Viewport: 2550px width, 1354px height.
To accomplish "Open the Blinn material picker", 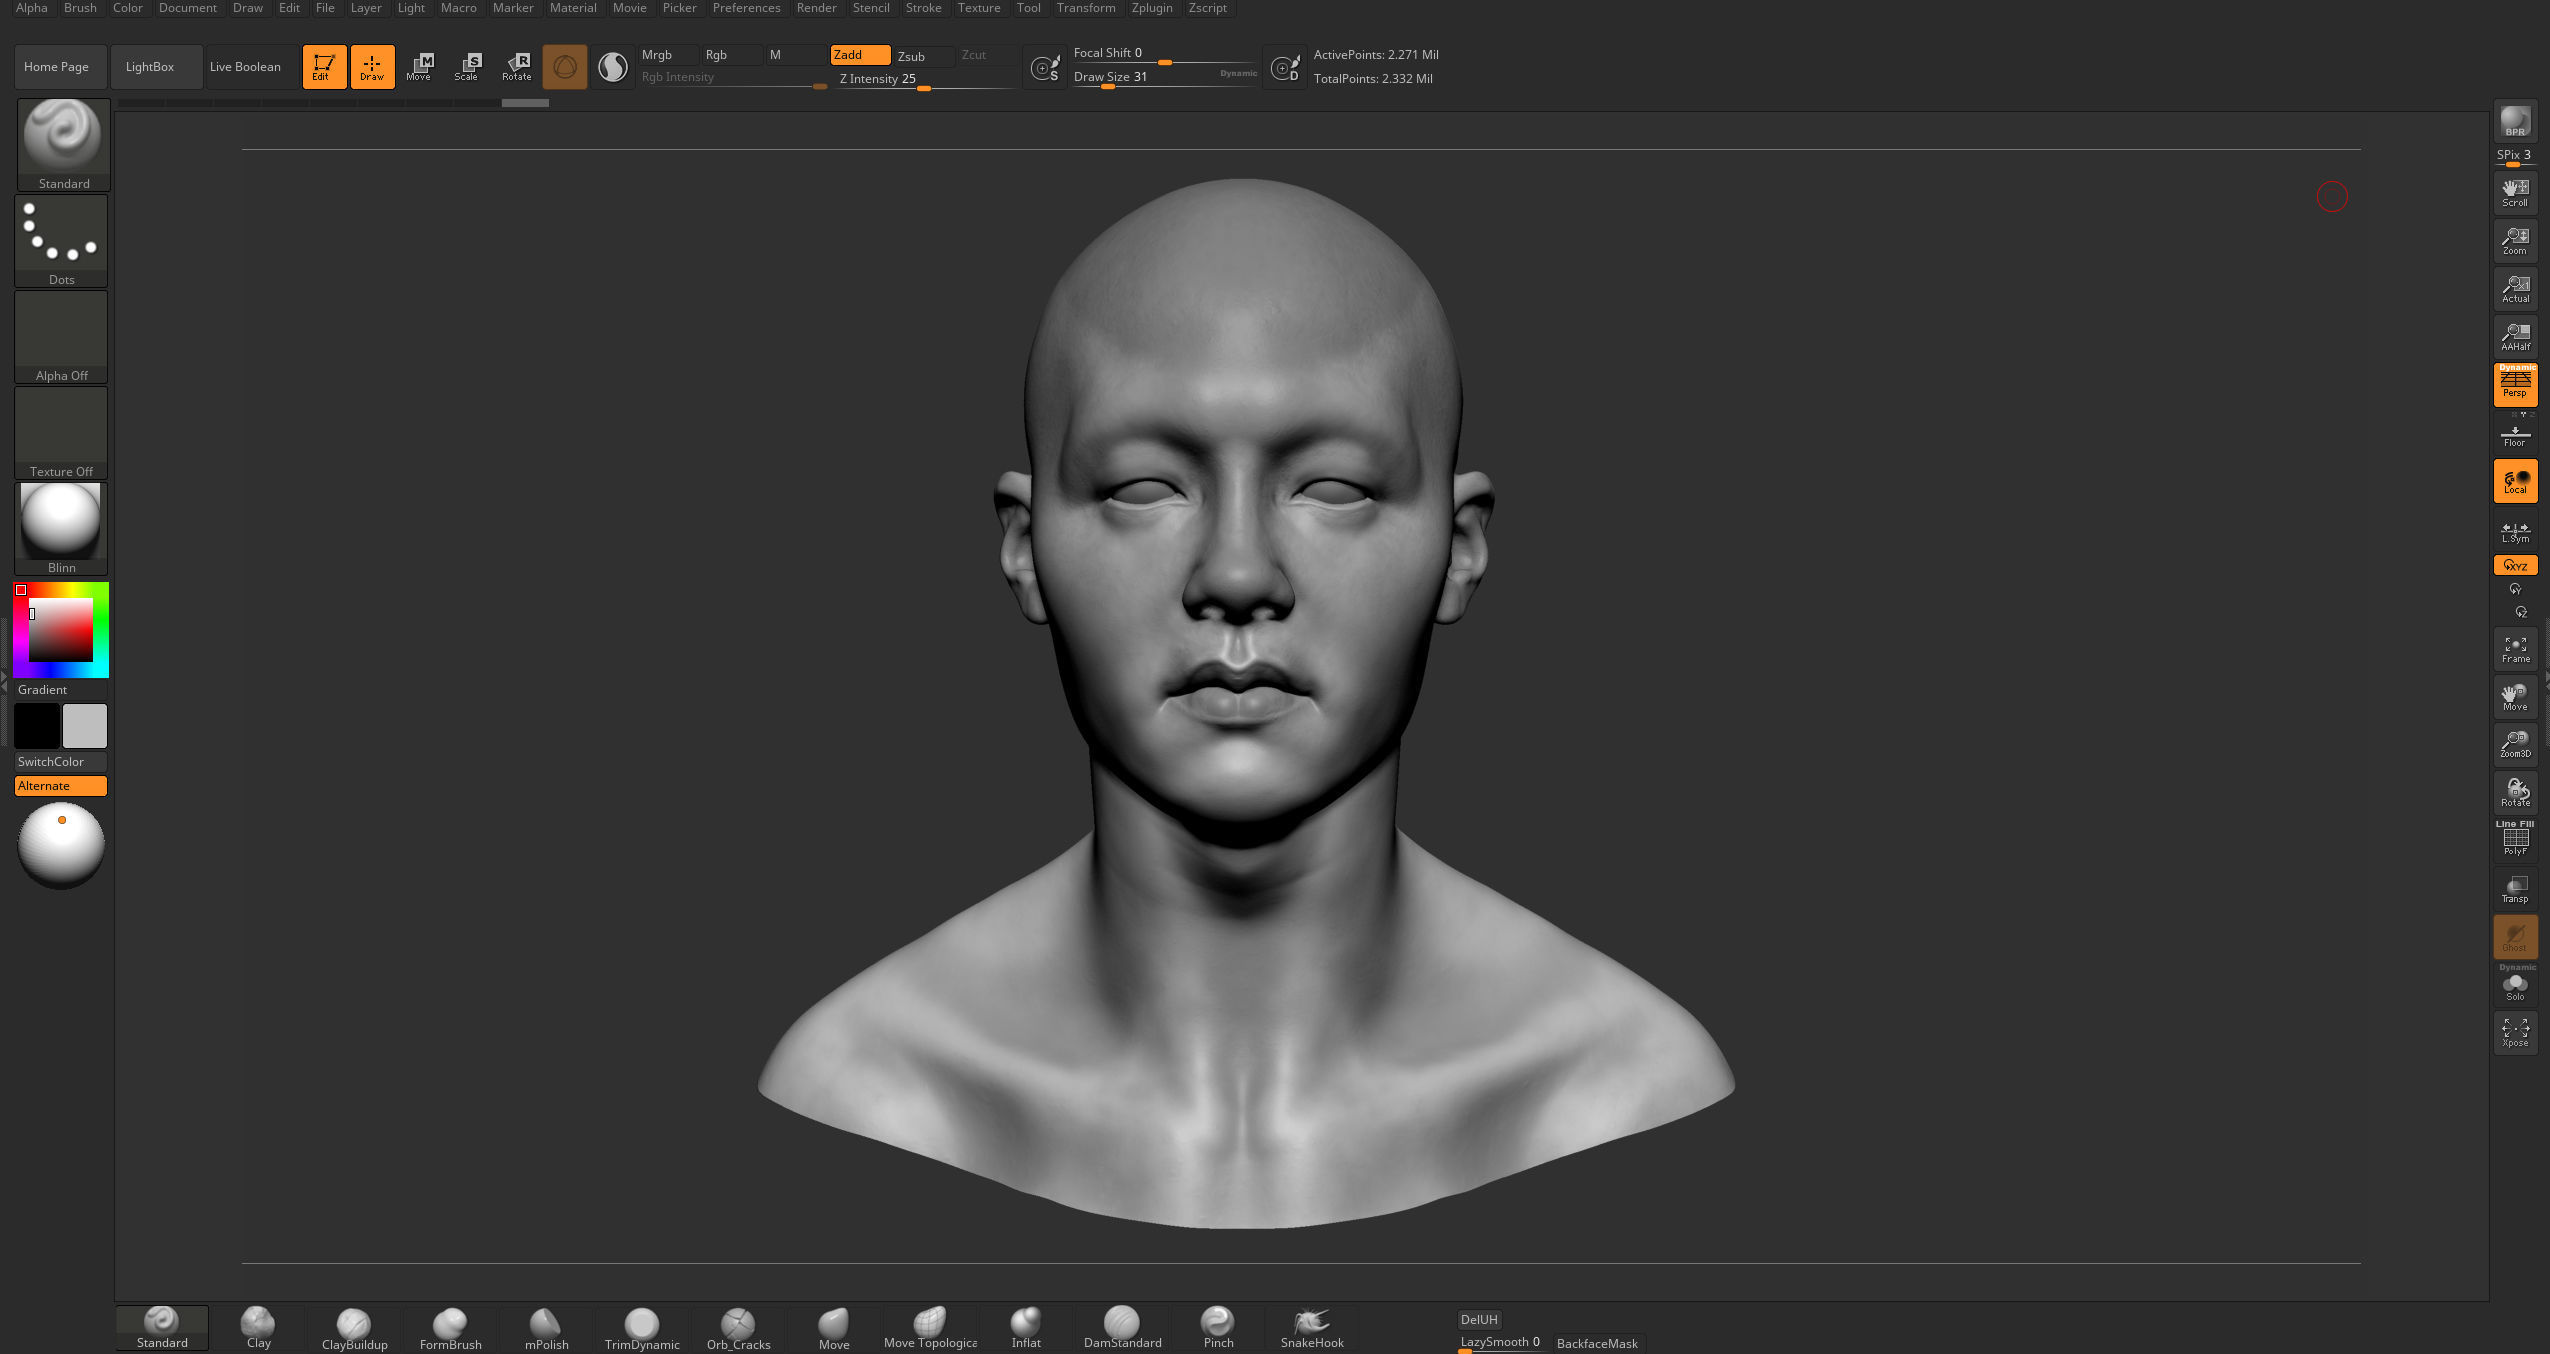I will [x=61, y=529].
